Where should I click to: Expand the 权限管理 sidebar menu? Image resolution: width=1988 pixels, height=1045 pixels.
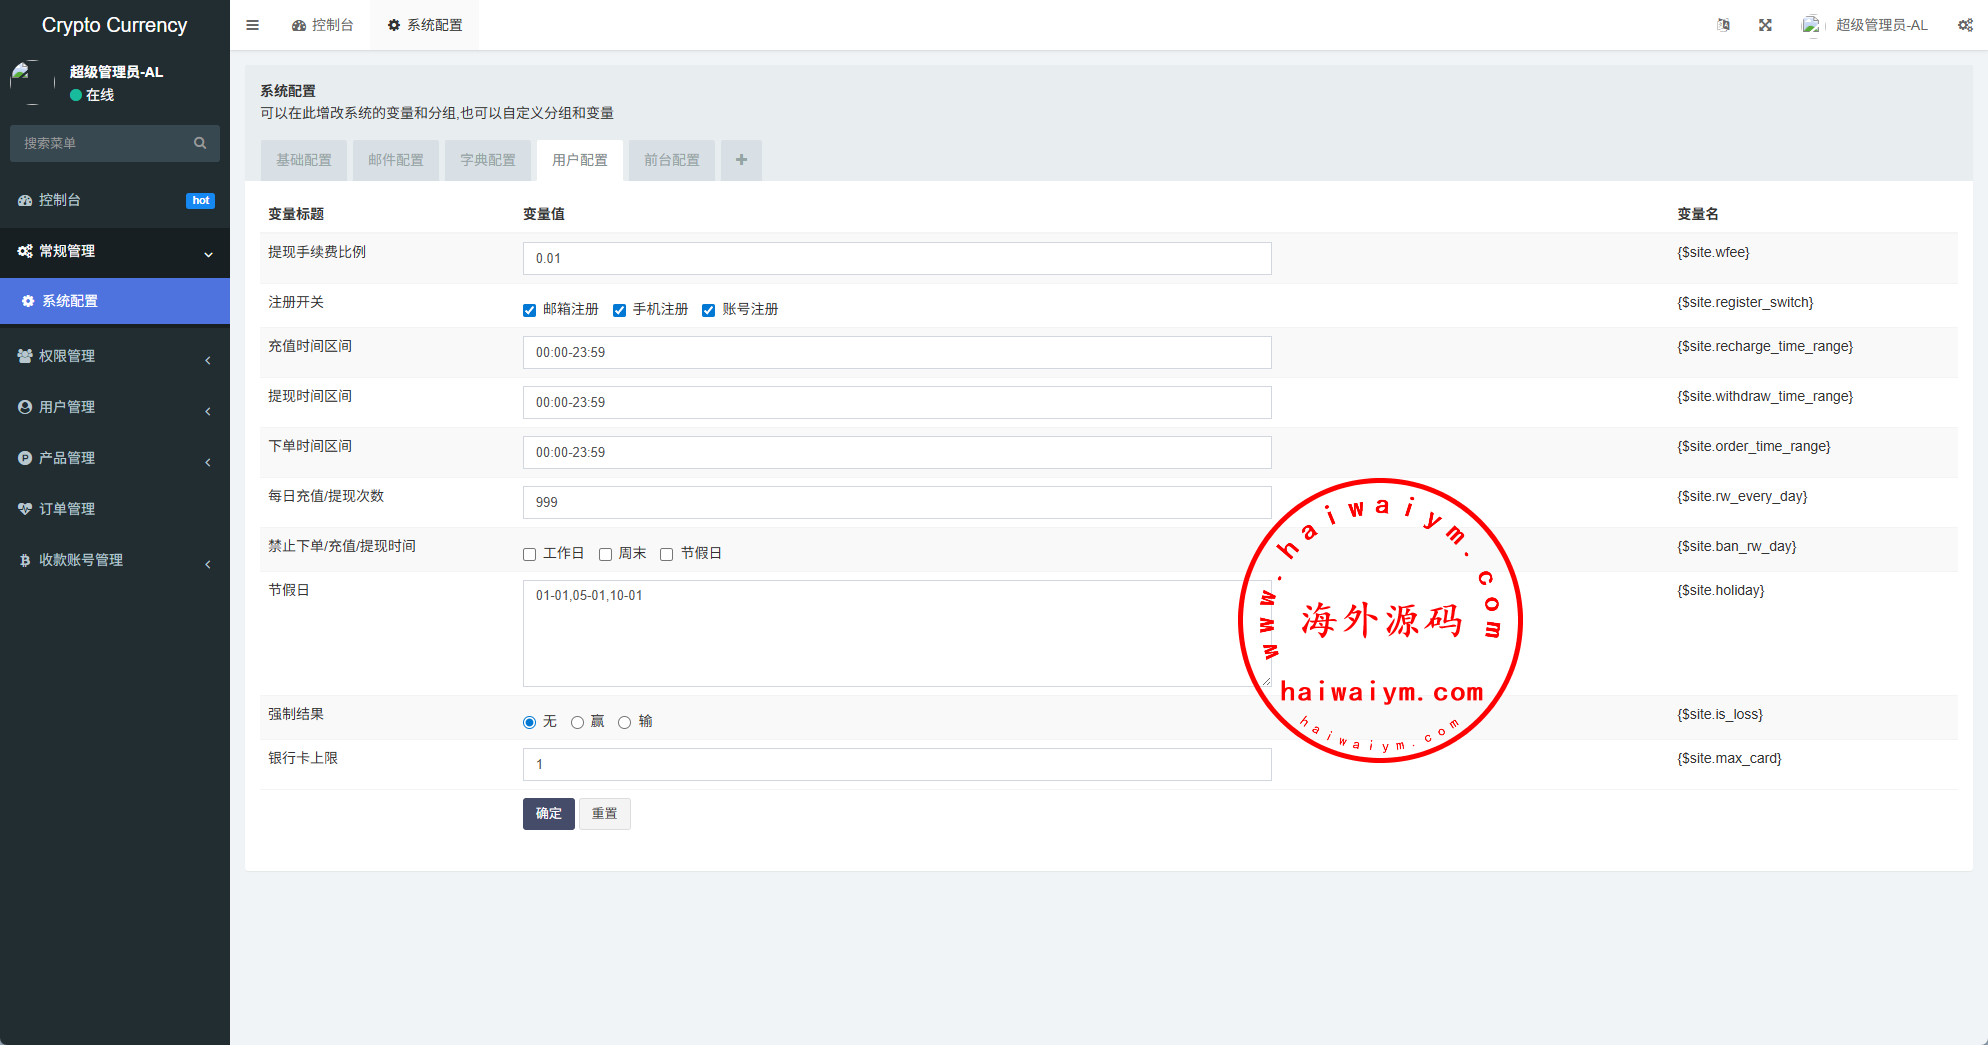point(67,356)
